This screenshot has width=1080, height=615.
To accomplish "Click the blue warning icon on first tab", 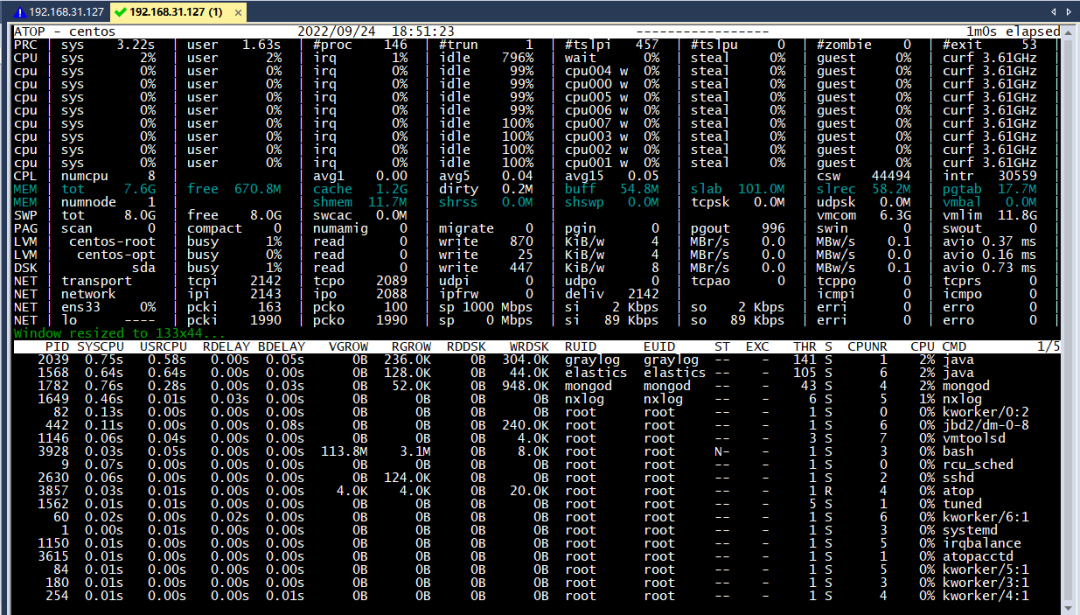I will [x=20, y=12].
